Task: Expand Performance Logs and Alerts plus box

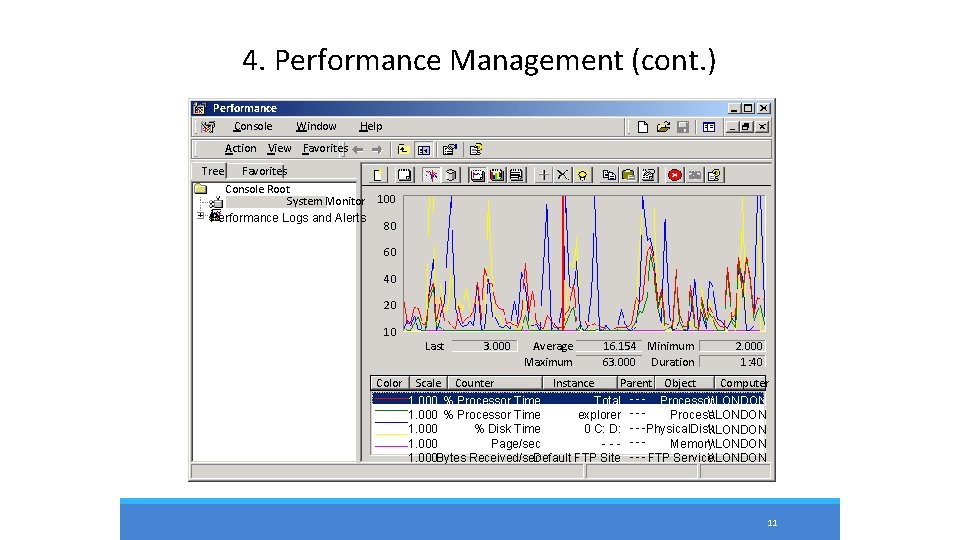Action: pyautogui.click(x=200, y=216)
